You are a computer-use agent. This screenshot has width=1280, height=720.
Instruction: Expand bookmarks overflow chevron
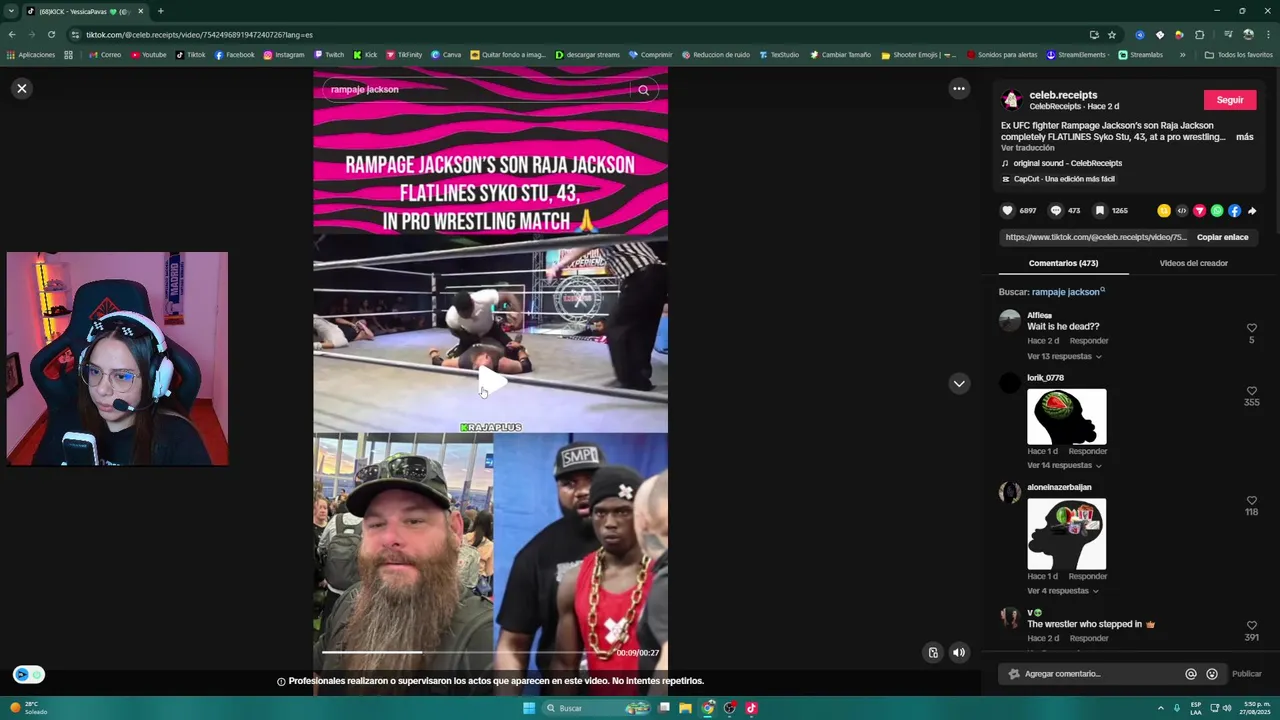[1182, 55]
